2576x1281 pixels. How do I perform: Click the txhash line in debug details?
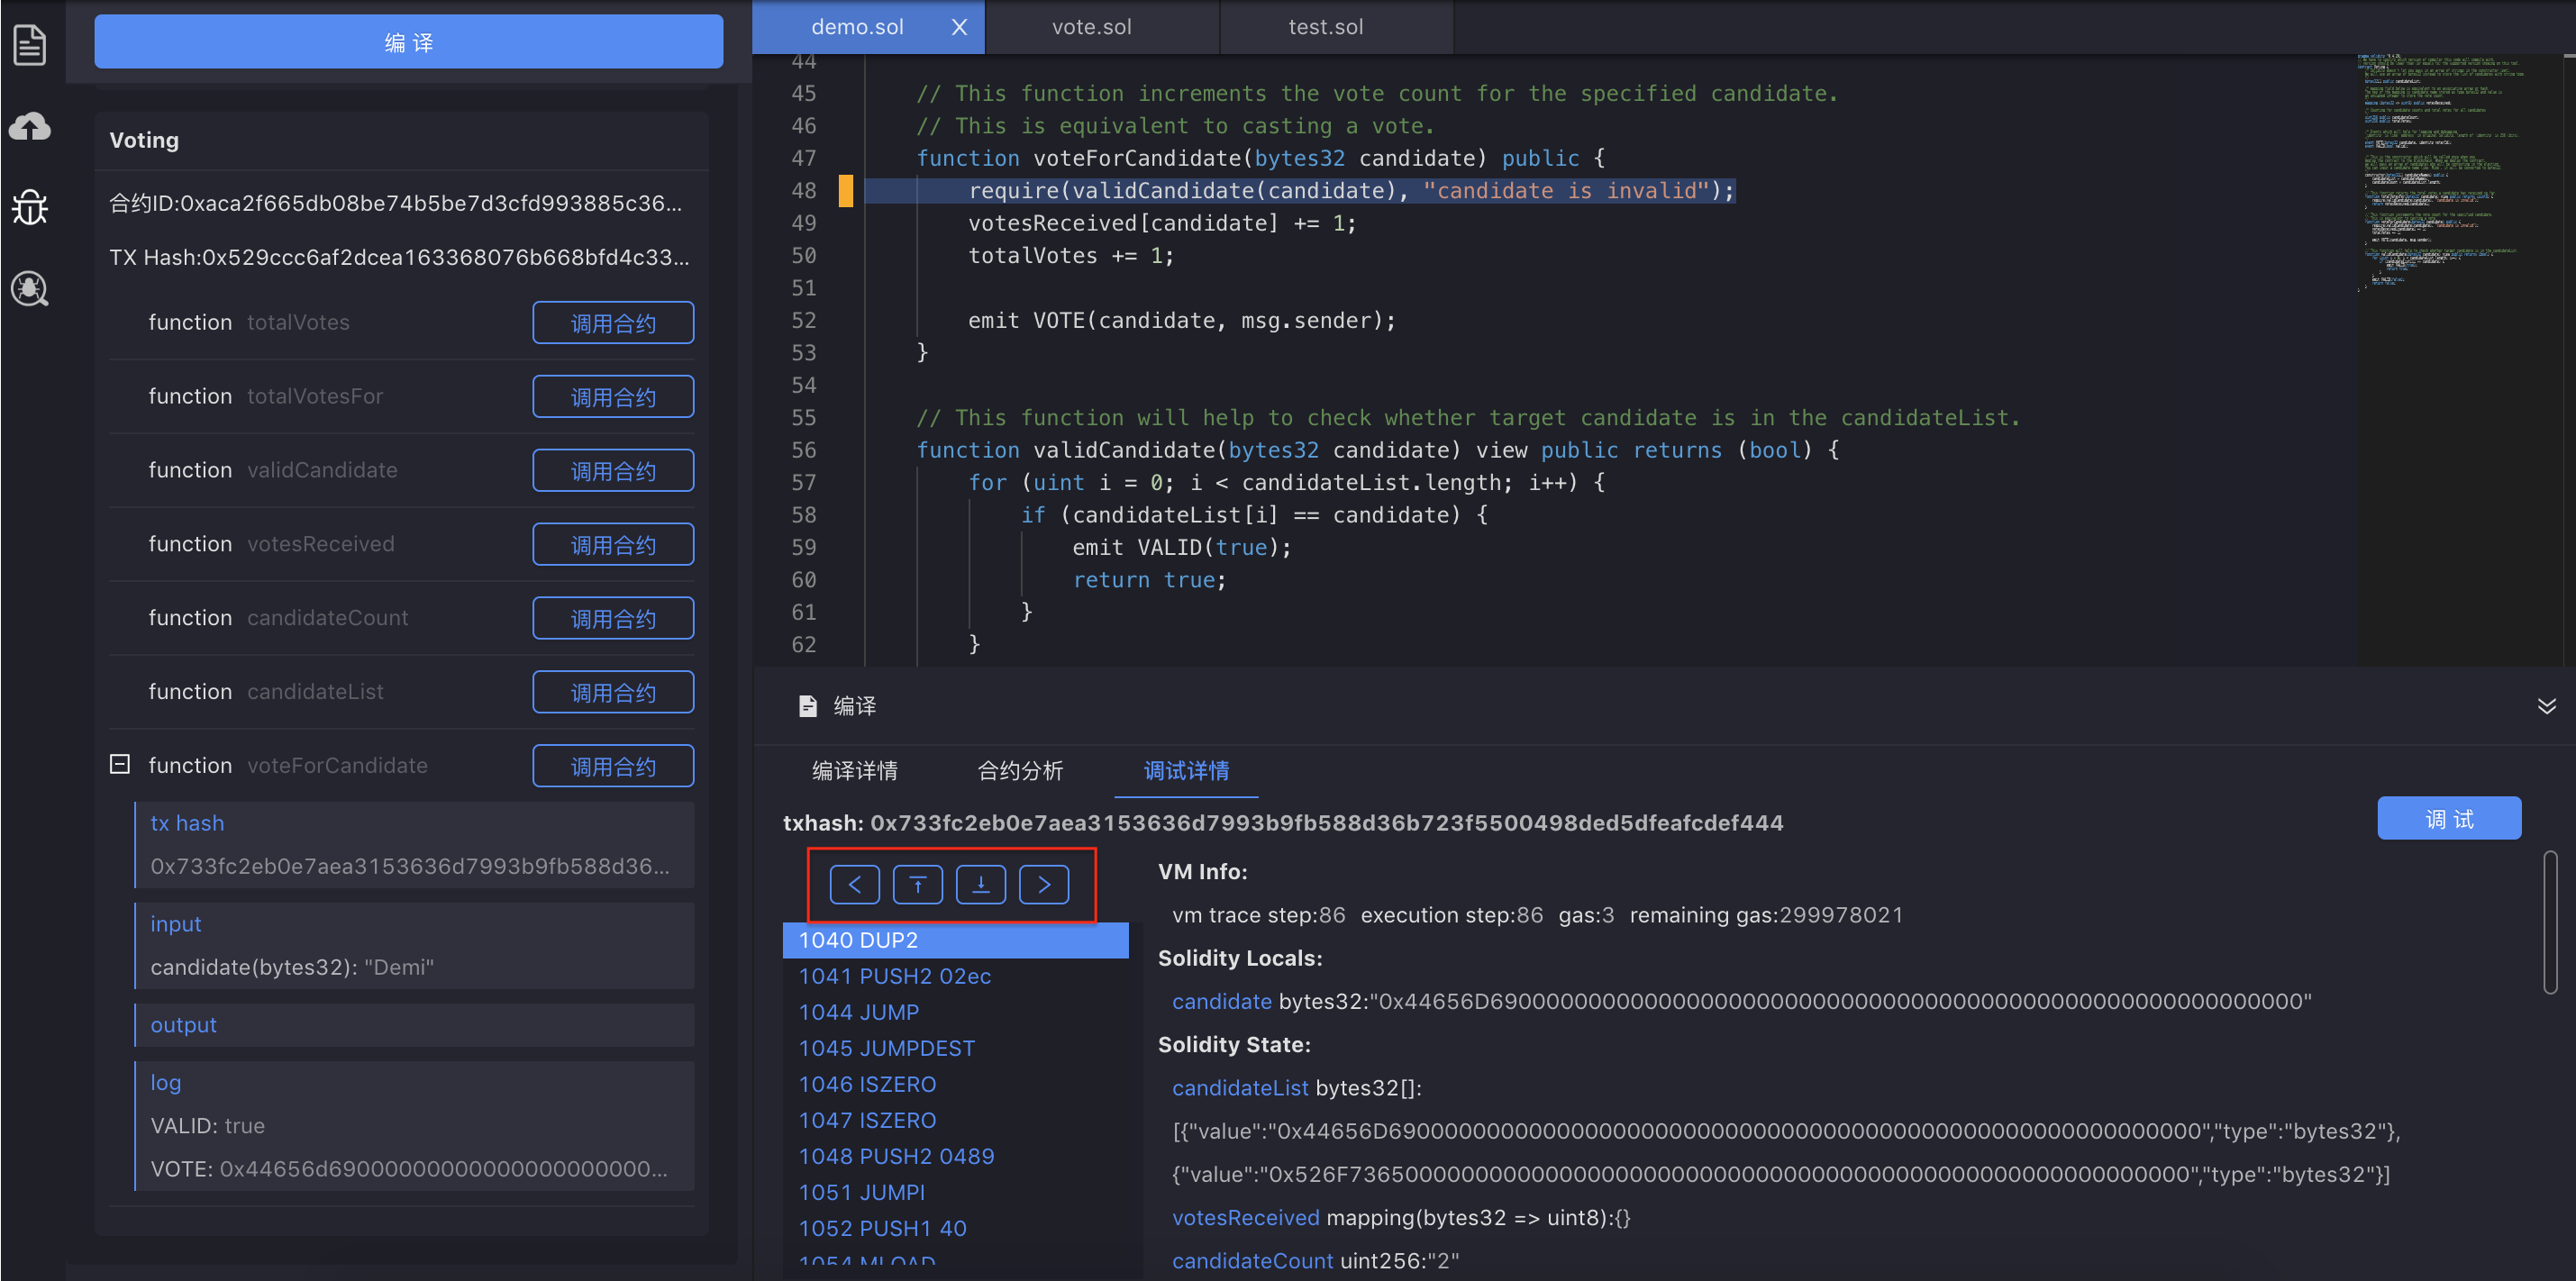coord(1283,823)
